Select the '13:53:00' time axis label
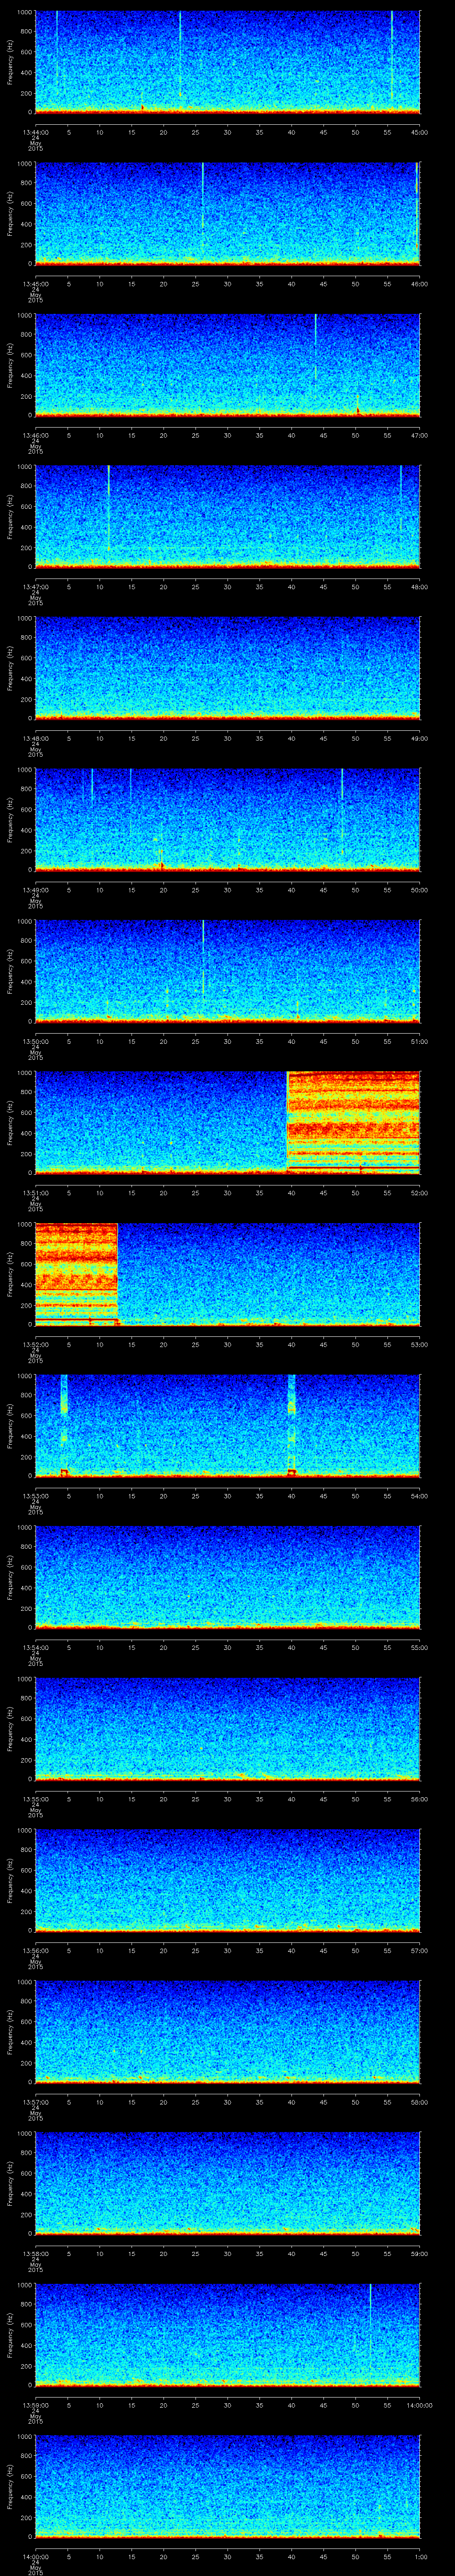Viewport: 455px width, 2576px height. [35, 1496]
